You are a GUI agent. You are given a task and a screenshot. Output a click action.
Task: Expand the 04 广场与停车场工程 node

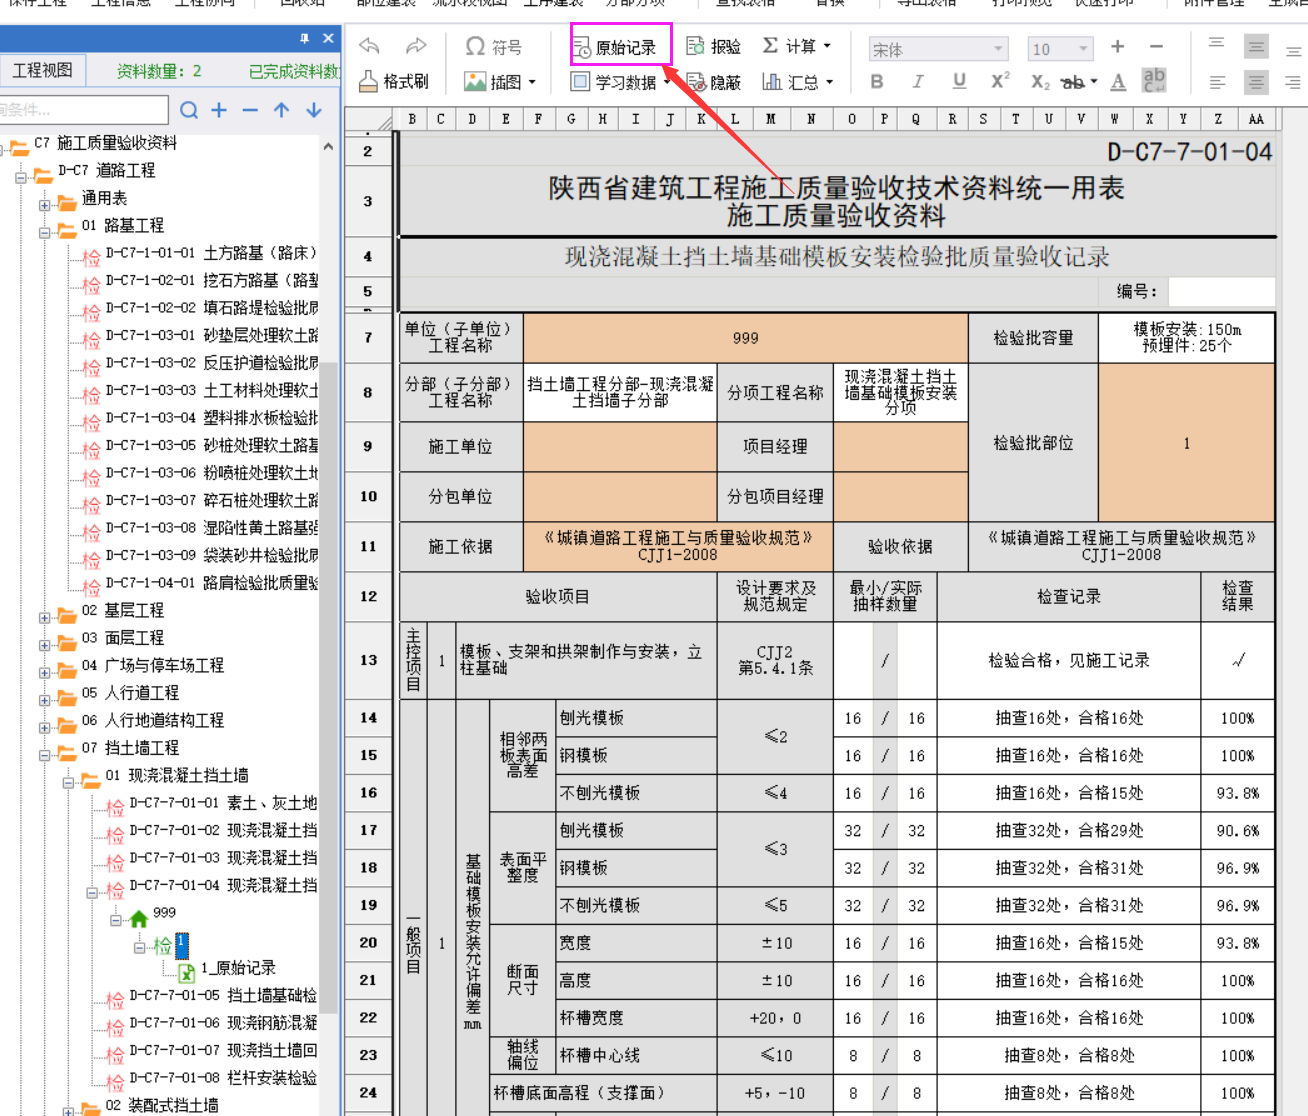tap(44, 673)
